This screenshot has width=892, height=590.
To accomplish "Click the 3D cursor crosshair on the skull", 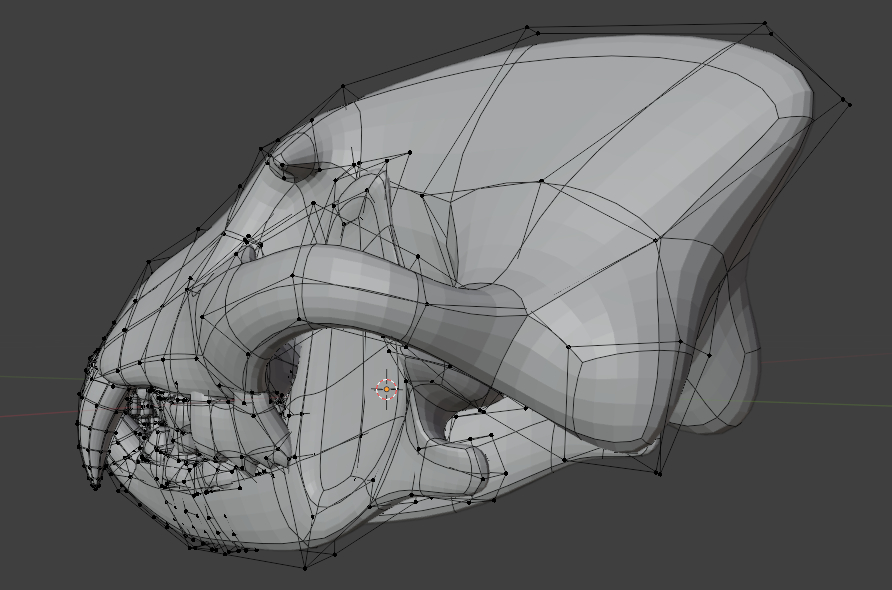I will tap(386, 389).
